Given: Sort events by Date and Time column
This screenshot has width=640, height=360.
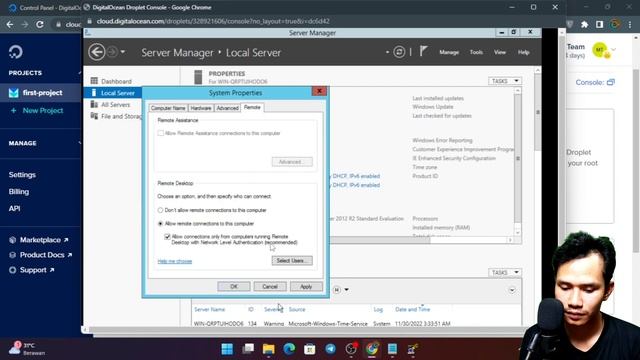Looking at the screenshot, I should [412, 309].
